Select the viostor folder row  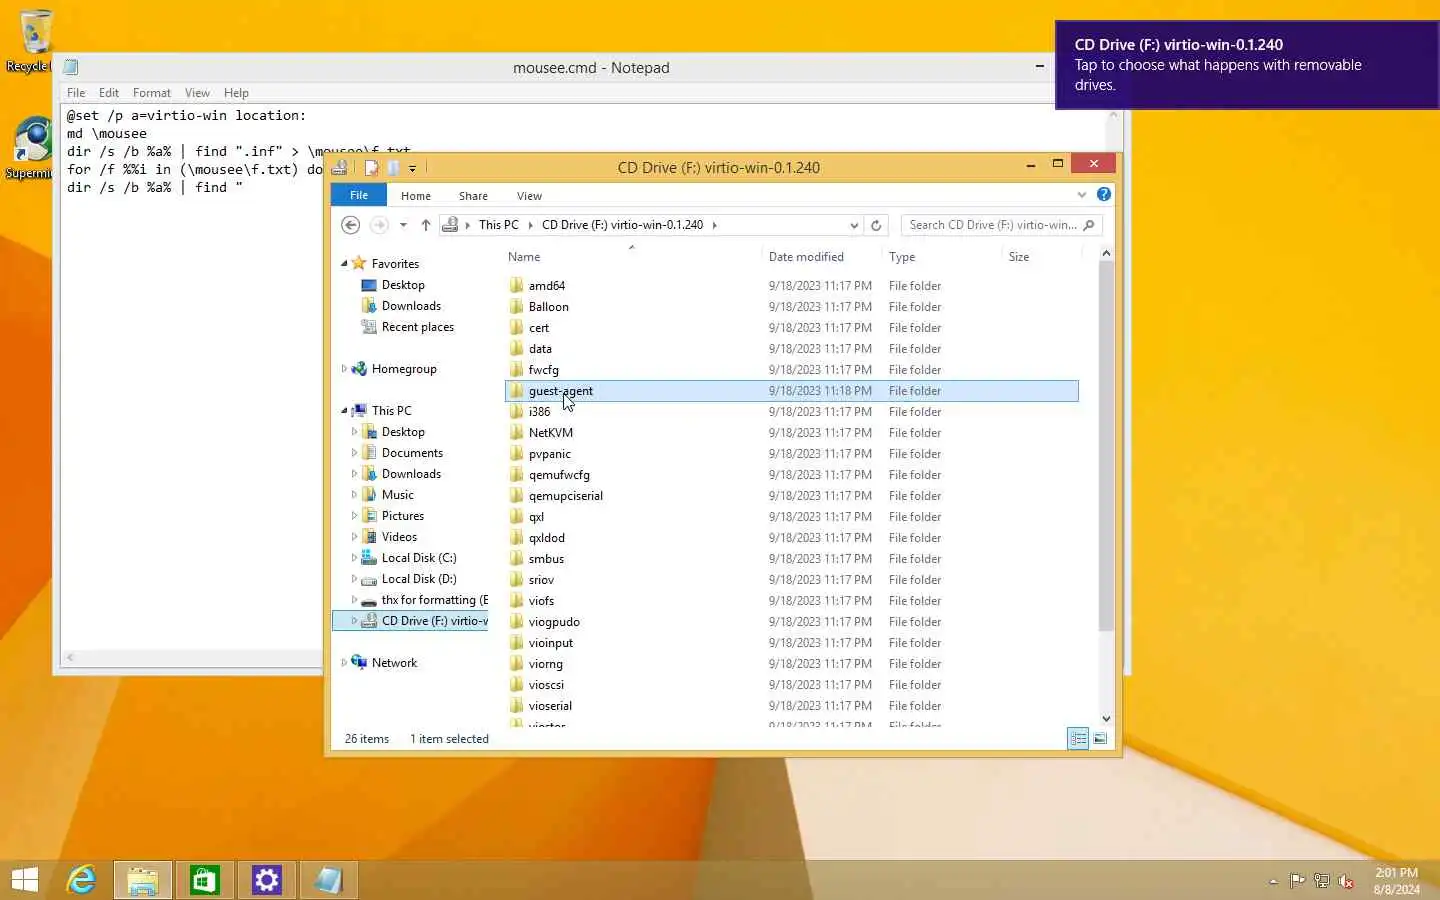coord(791,723)
